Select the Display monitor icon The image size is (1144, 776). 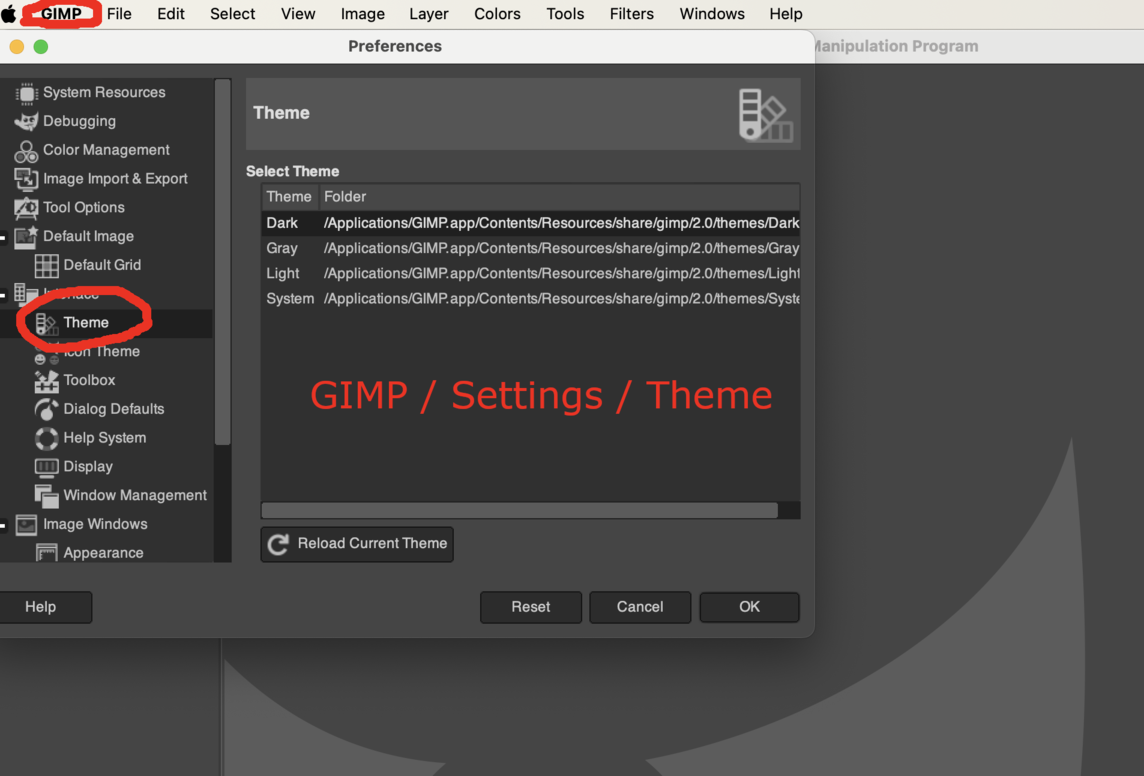point(46,467)
